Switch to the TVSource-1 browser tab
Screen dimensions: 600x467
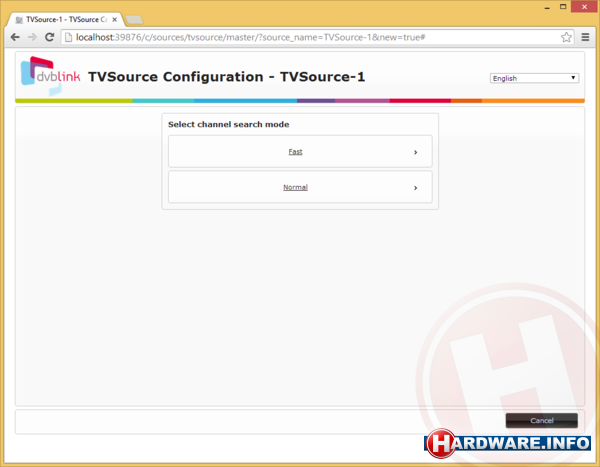pyautogui.click(x=66, y=20)
